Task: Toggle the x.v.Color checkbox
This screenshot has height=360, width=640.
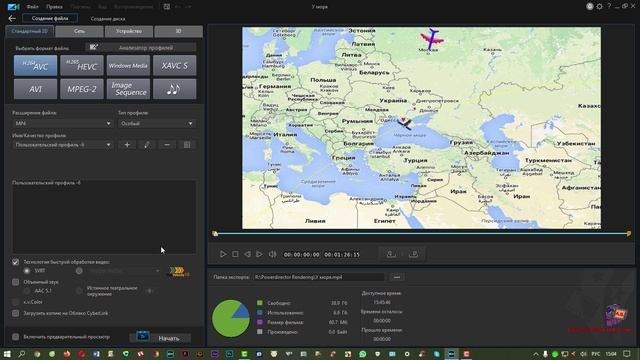Action: click(16, 302)
